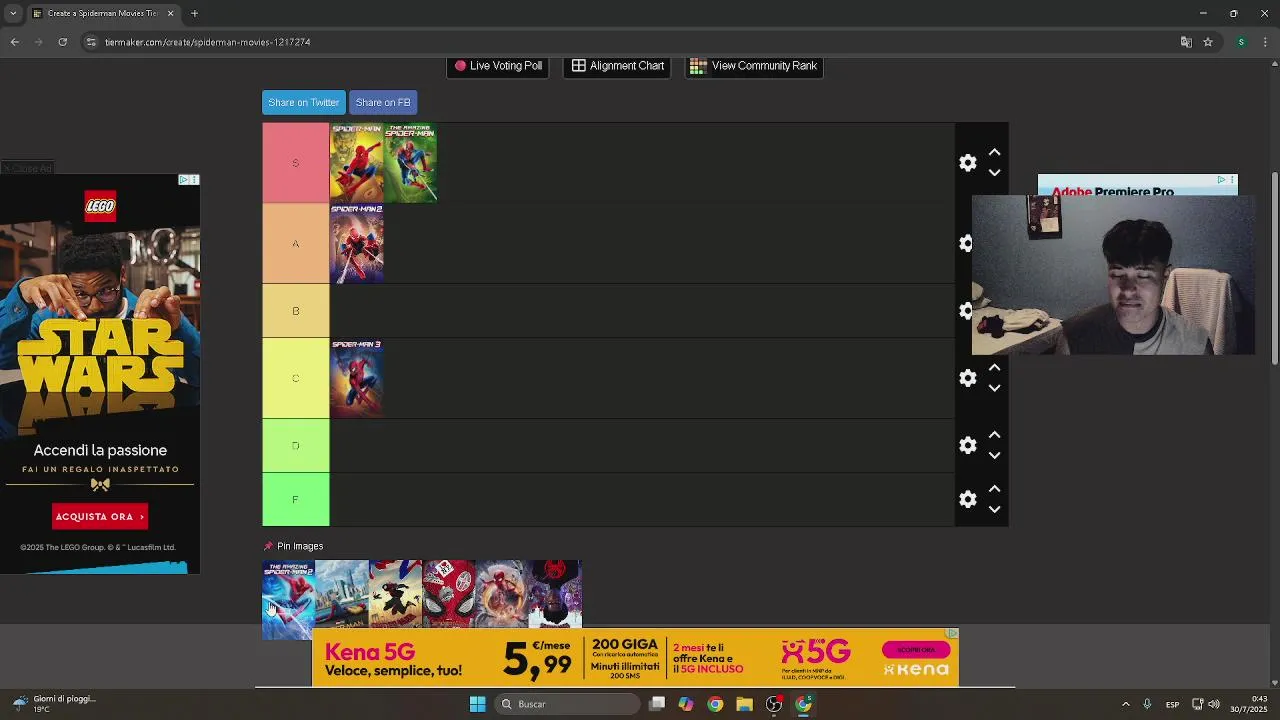Open settings gear for S tier row
This screenshot has height=720, width=1280.
coord(967,162)
